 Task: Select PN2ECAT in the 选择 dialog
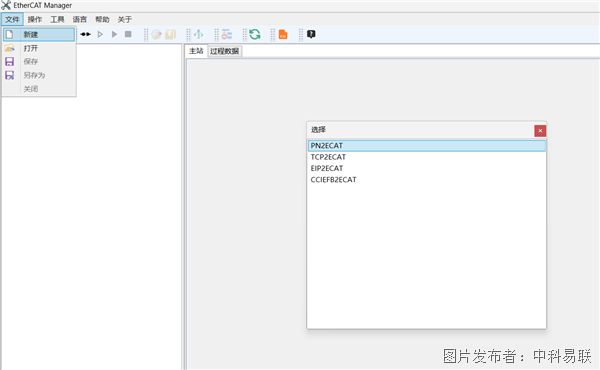point(427,146)
